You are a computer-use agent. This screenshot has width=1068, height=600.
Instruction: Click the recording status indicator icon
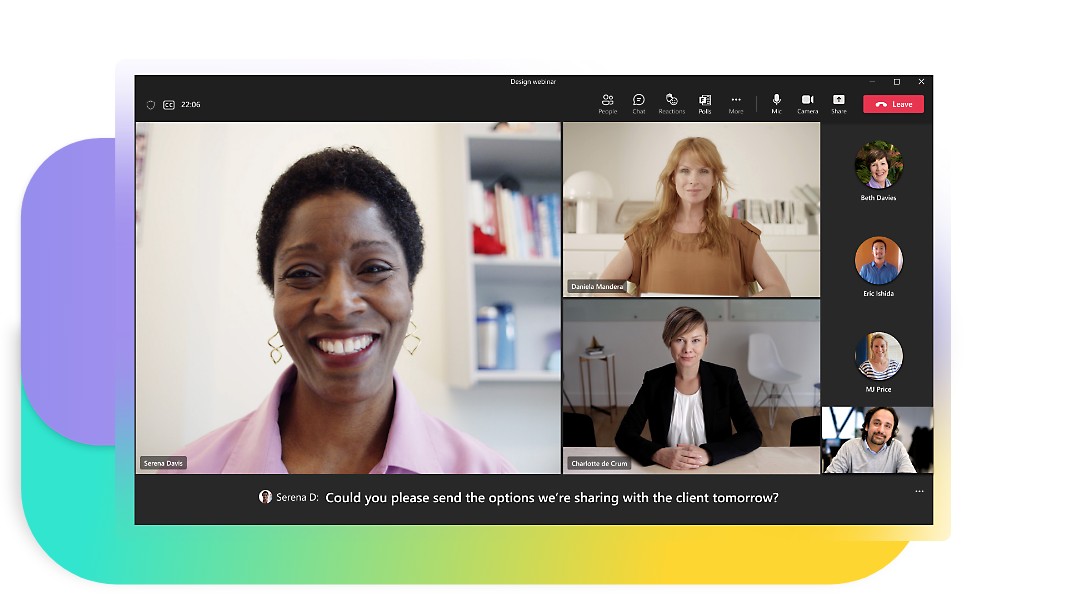(x=150, y=104)
